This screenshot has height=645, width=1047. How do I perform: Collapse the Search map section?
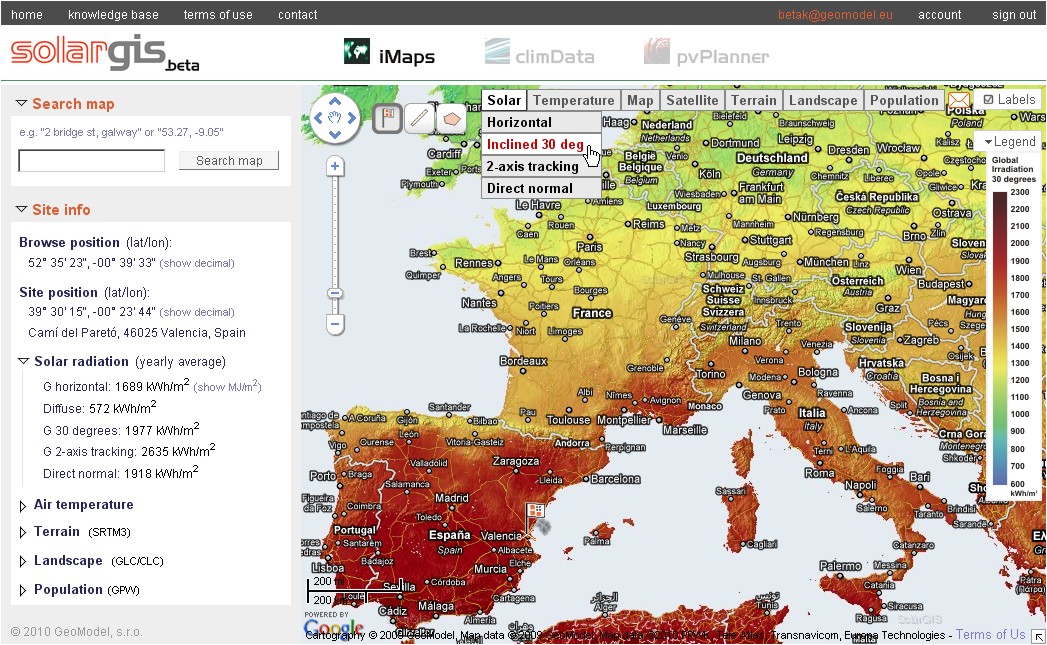[x=21, y=103]
